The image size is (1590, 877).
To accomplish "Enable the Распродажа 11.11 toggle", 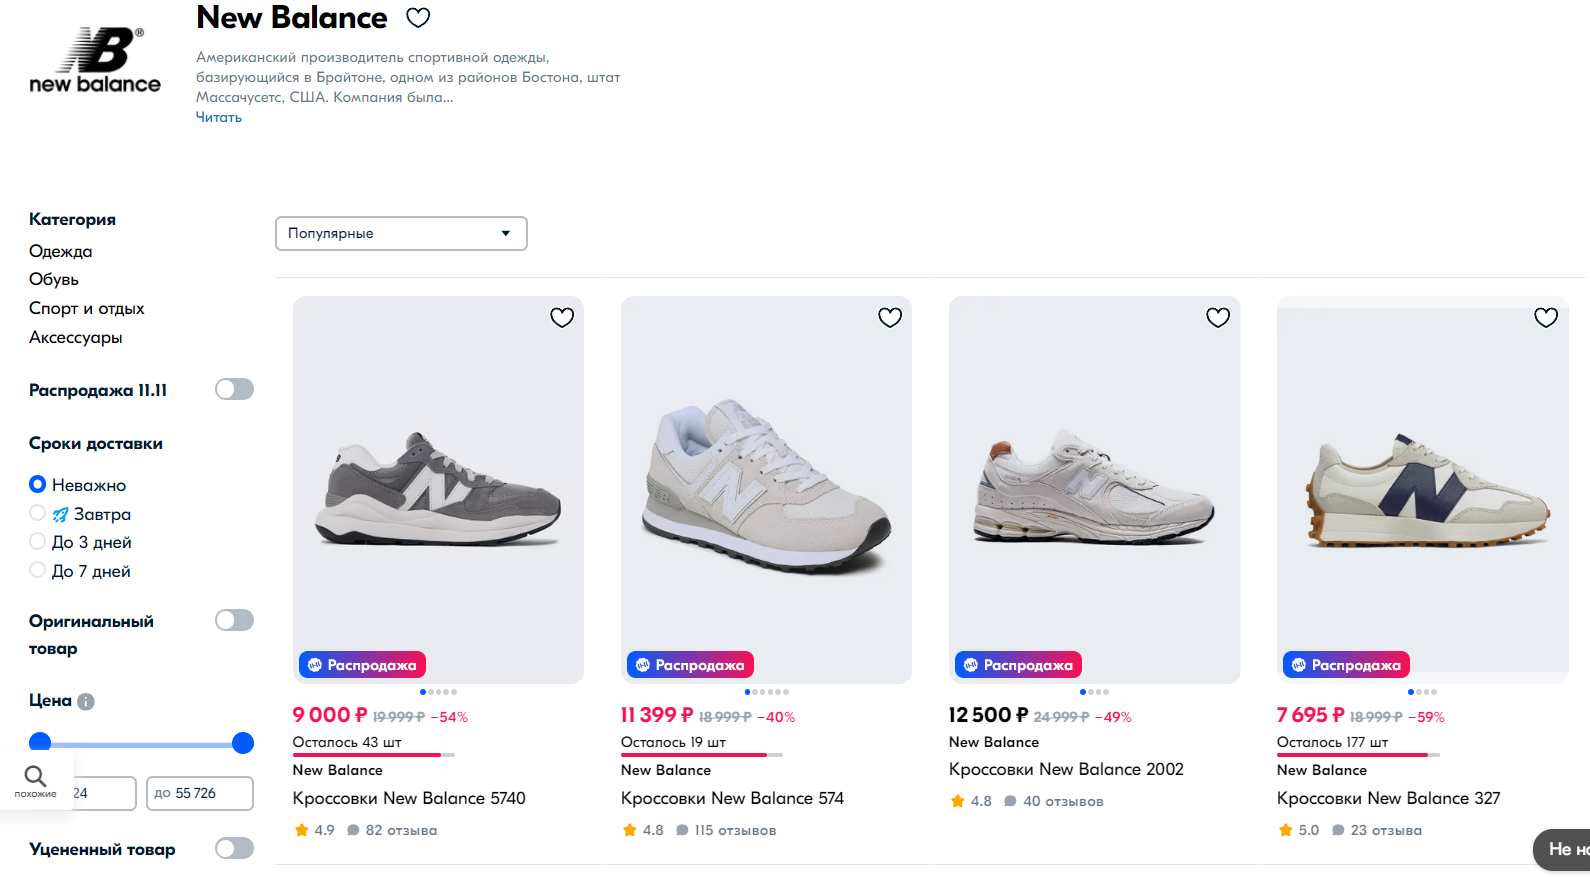I will [x=235, y=389].
